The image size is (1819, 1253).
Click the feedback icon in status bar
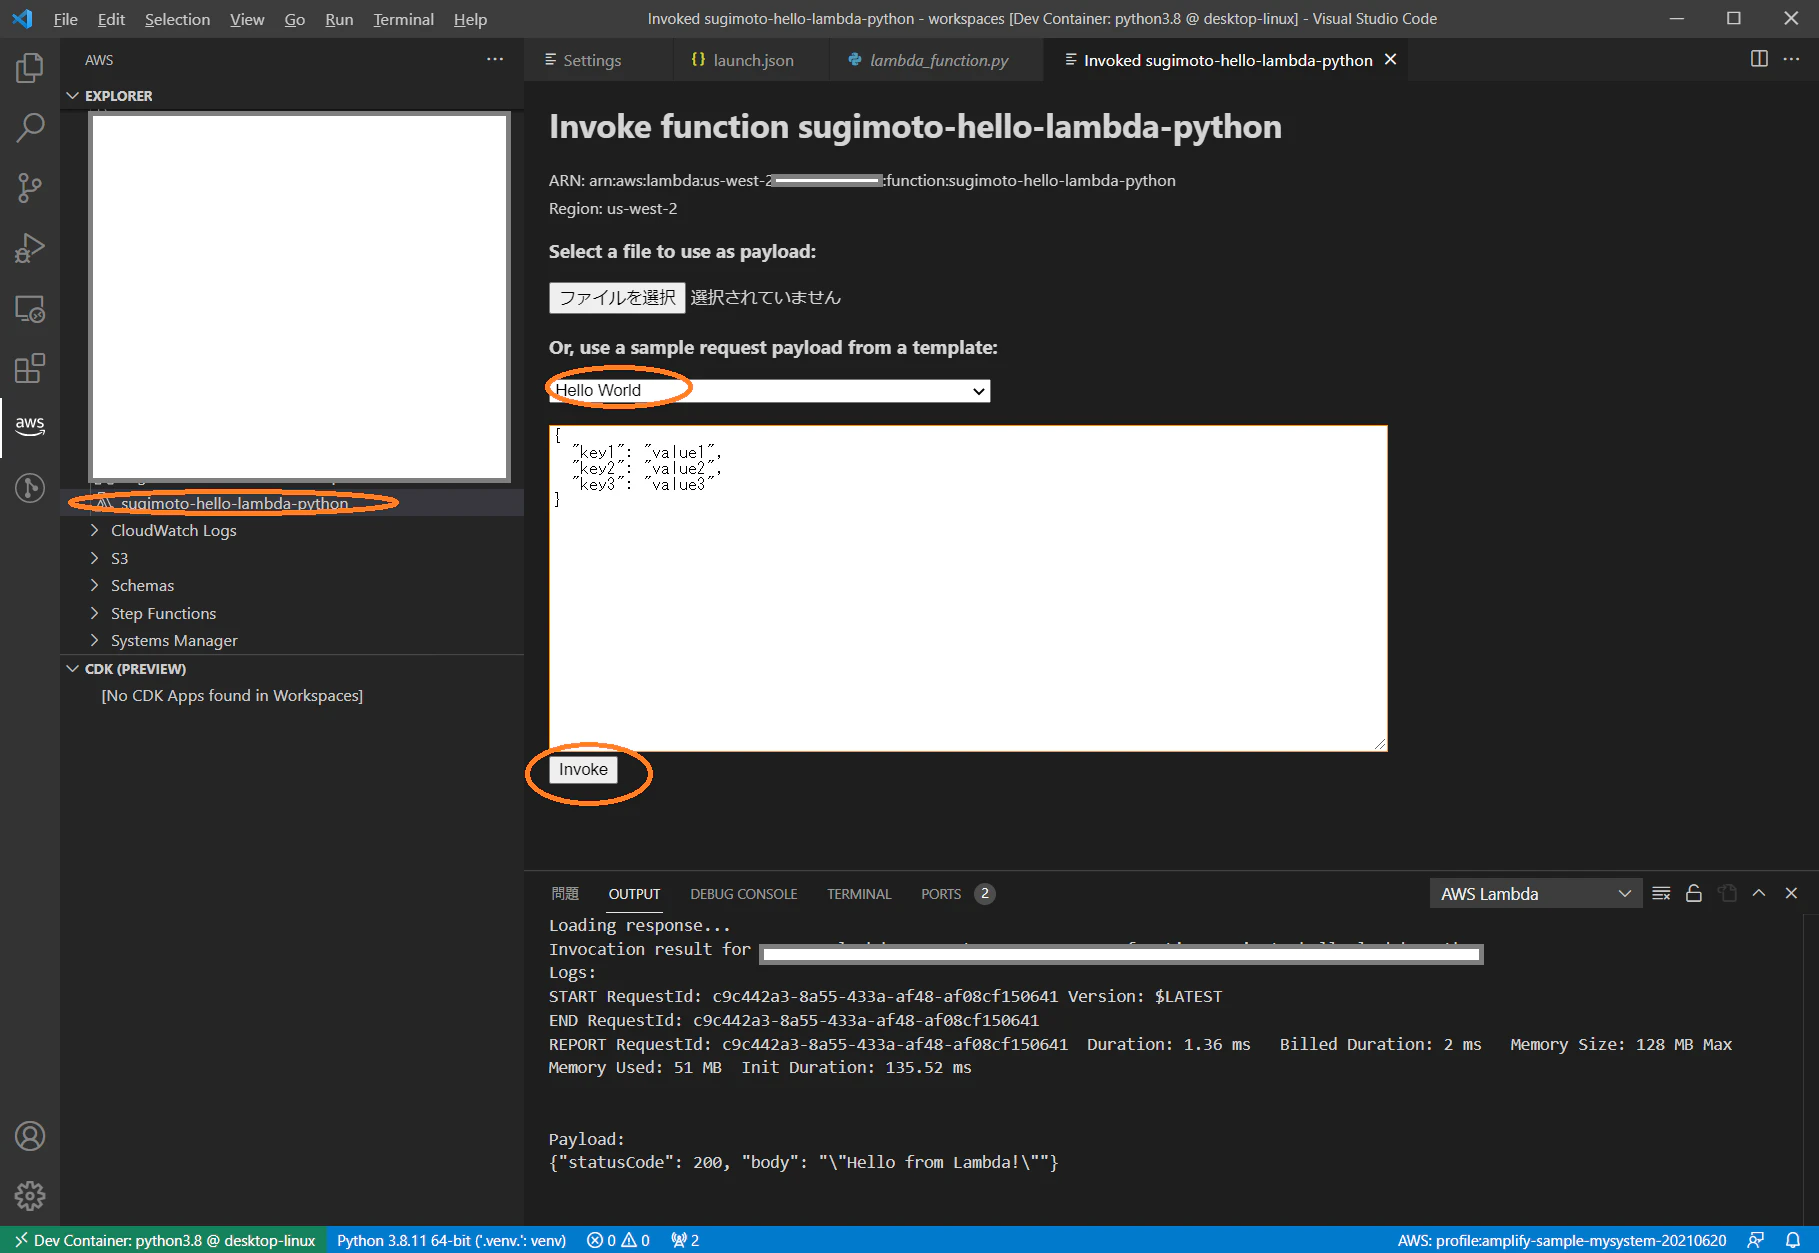(x=1756, y=1240)
